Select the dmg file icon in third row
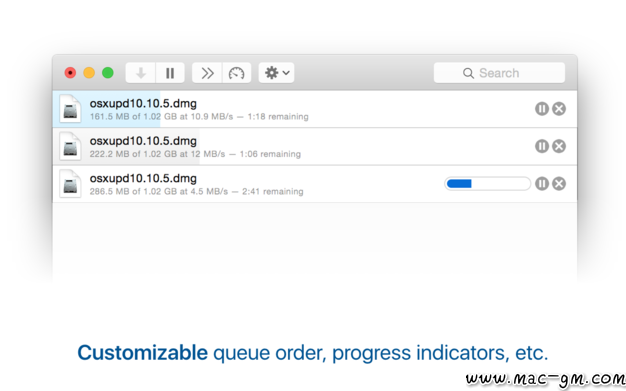 (70, 184)
